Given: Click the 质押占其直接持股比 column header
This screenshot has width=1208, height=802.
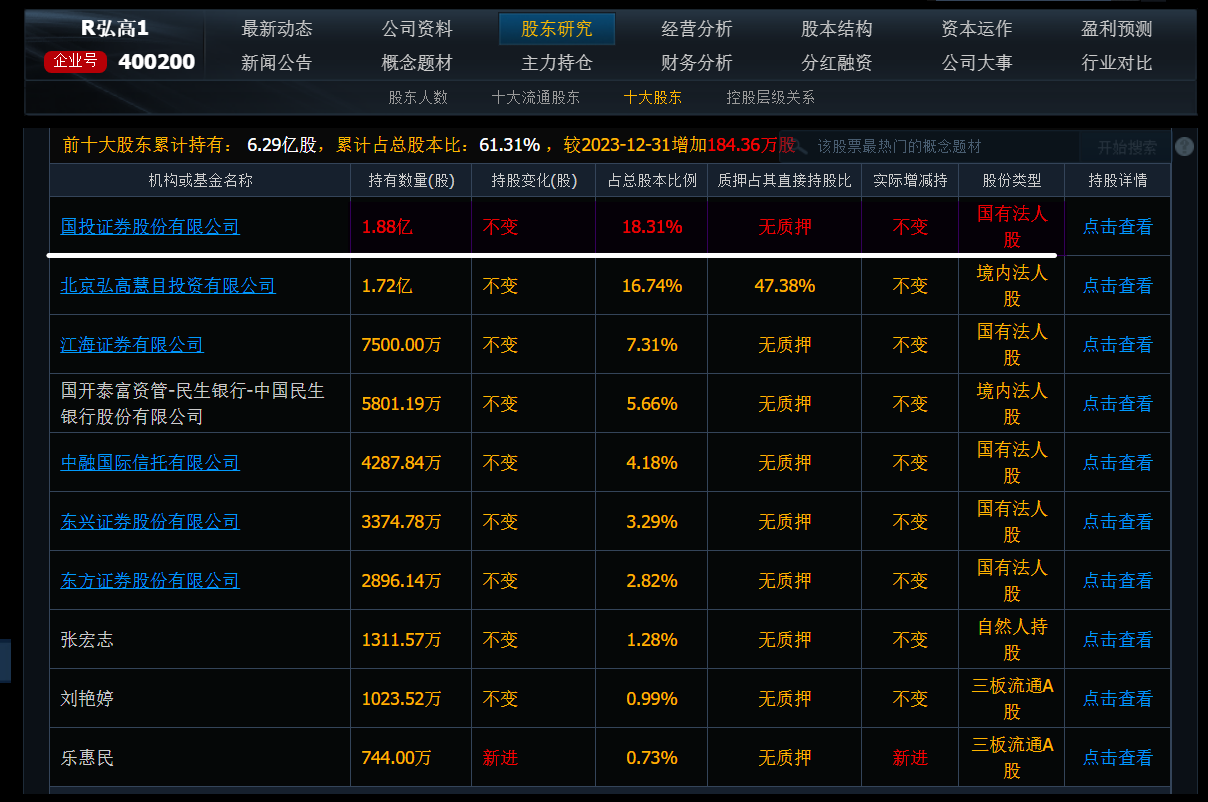Looking at the screenshot, I should click(x=785, y=181).
